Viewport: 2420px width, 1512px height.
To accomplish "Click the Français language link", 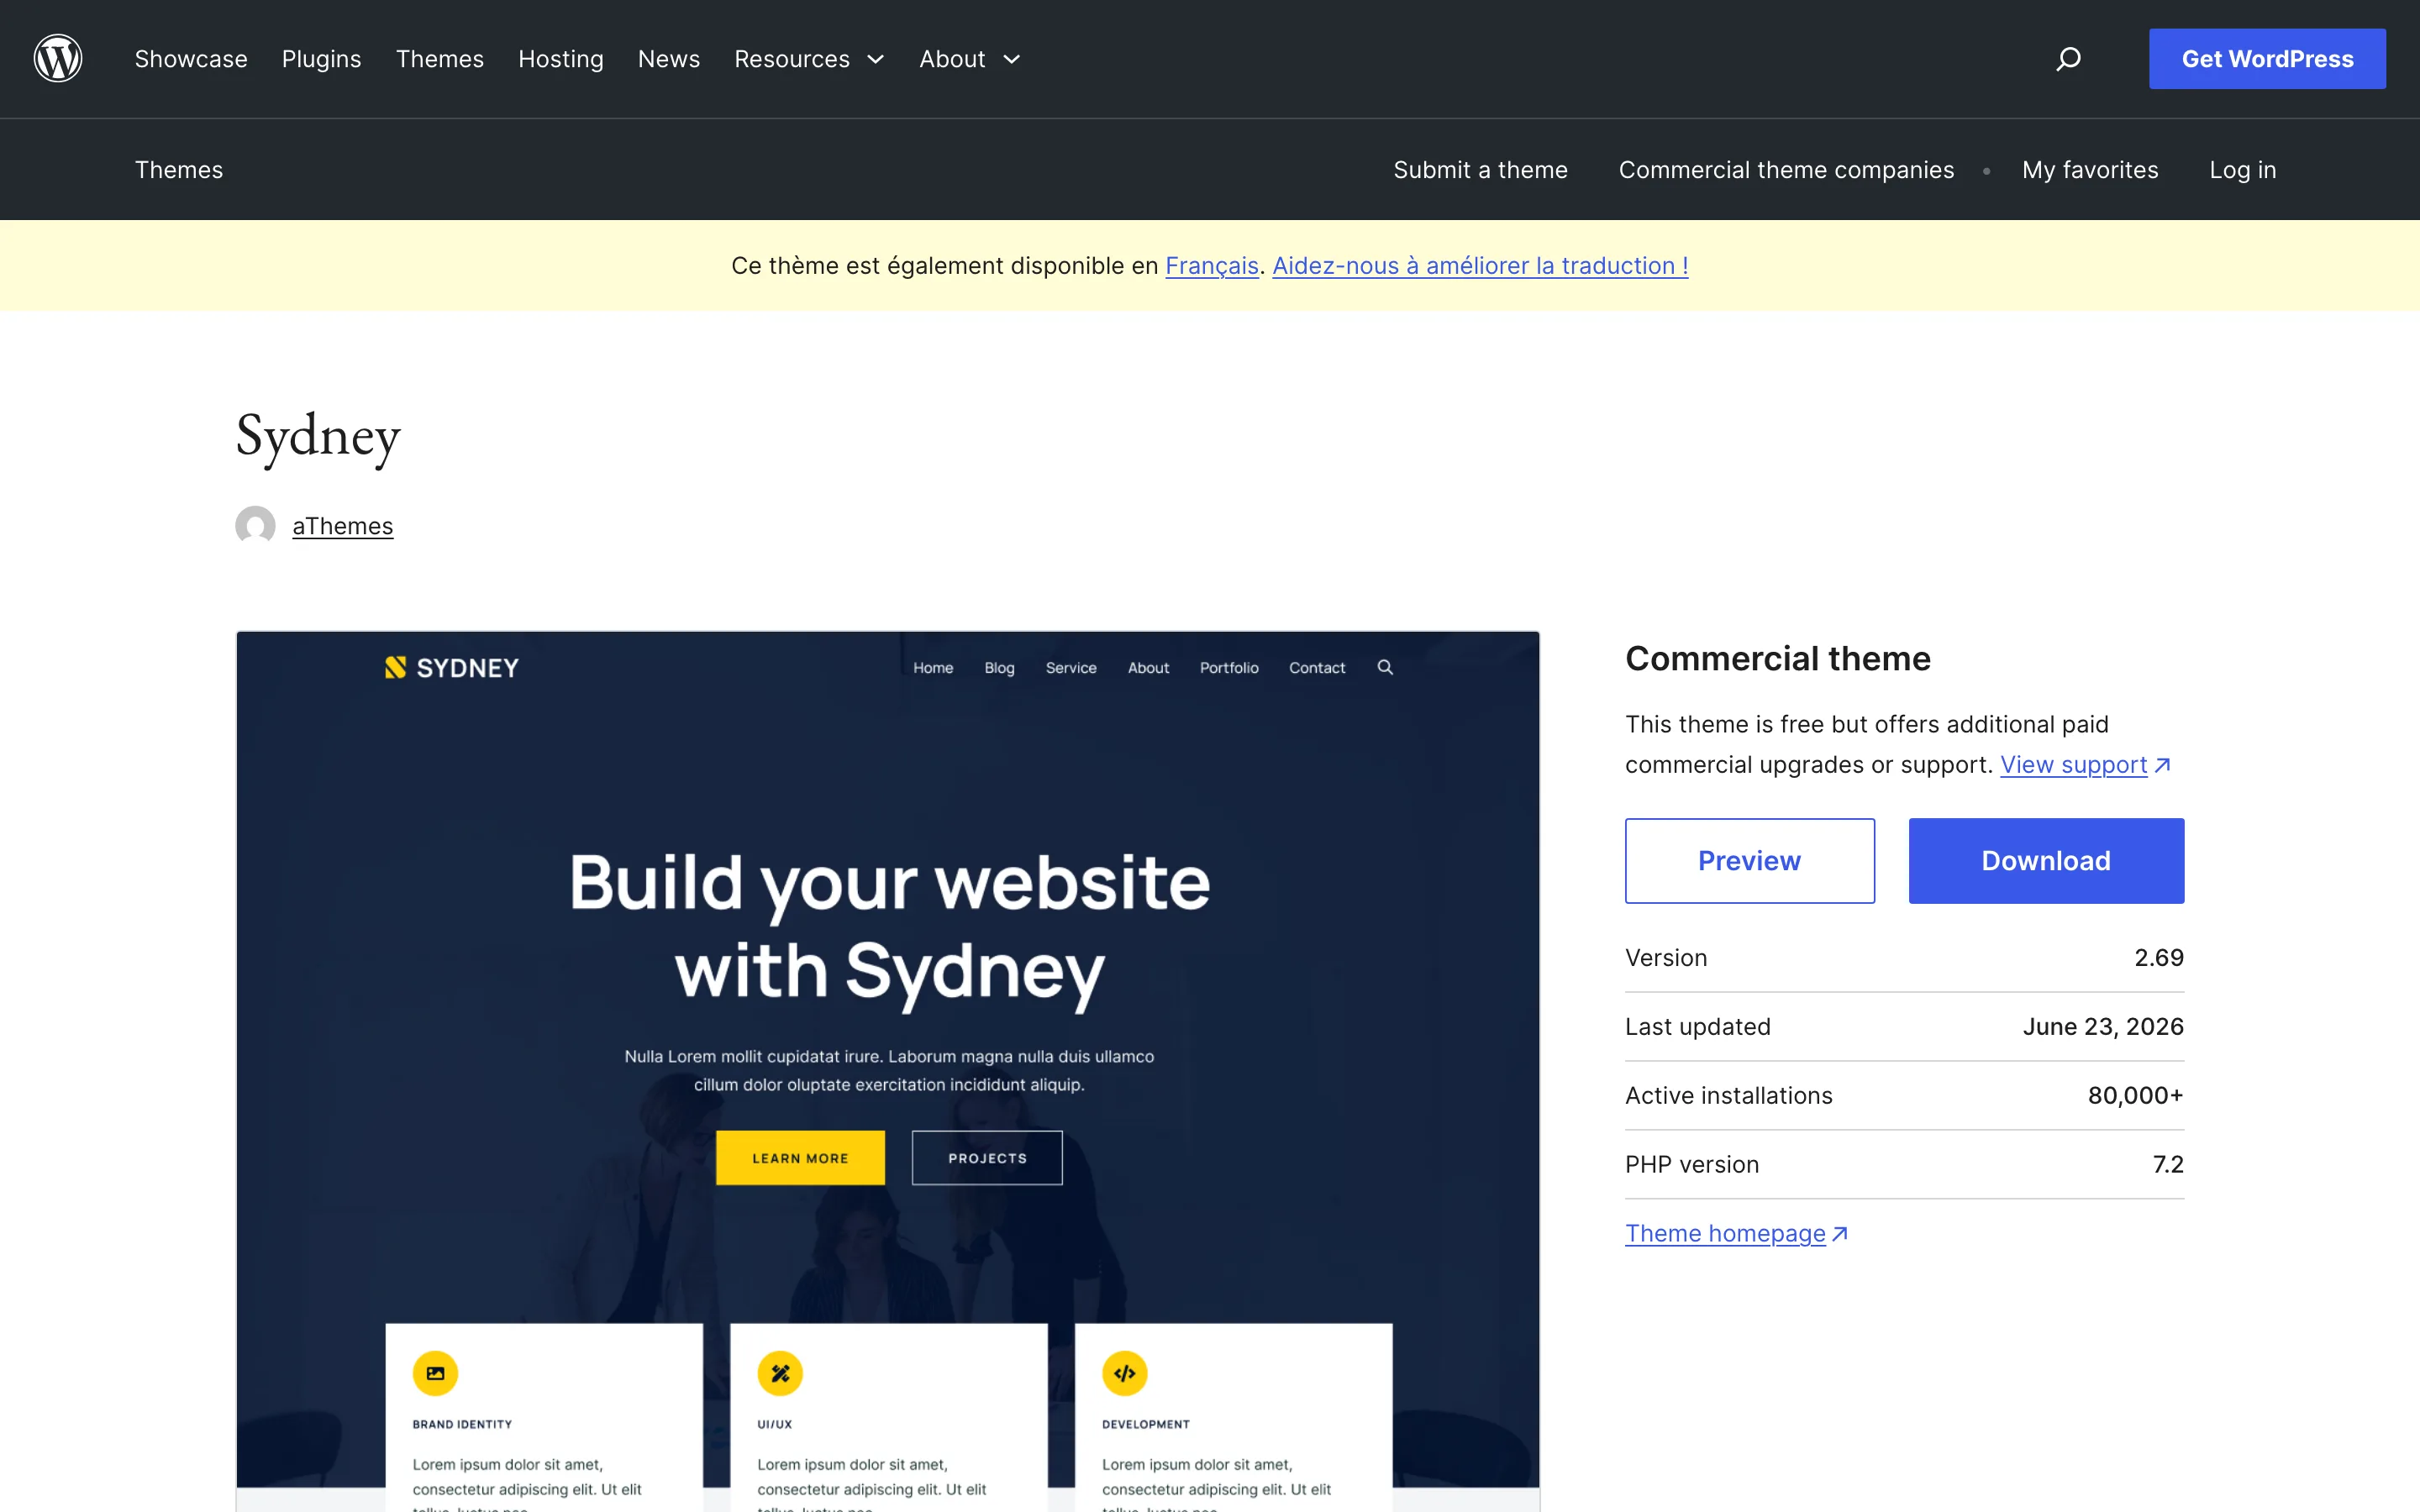I will coord(1212,266).
